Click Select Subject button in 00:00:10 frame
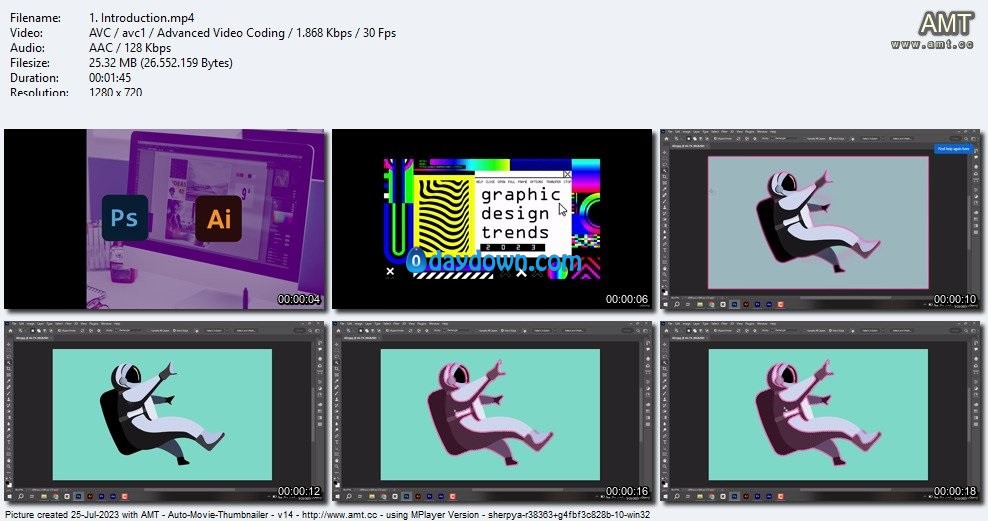 coord(870,139)
